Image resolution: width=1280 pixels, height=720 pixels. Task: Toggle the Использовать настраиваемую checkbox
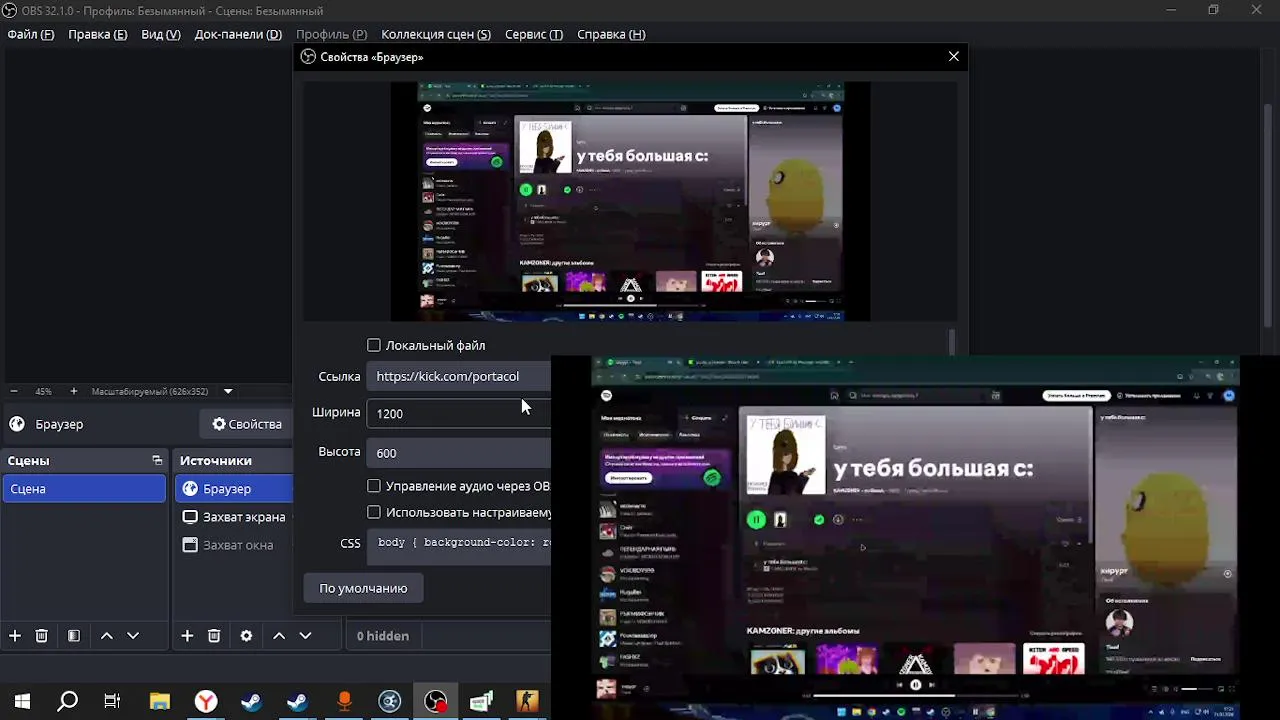pos(374,512)
